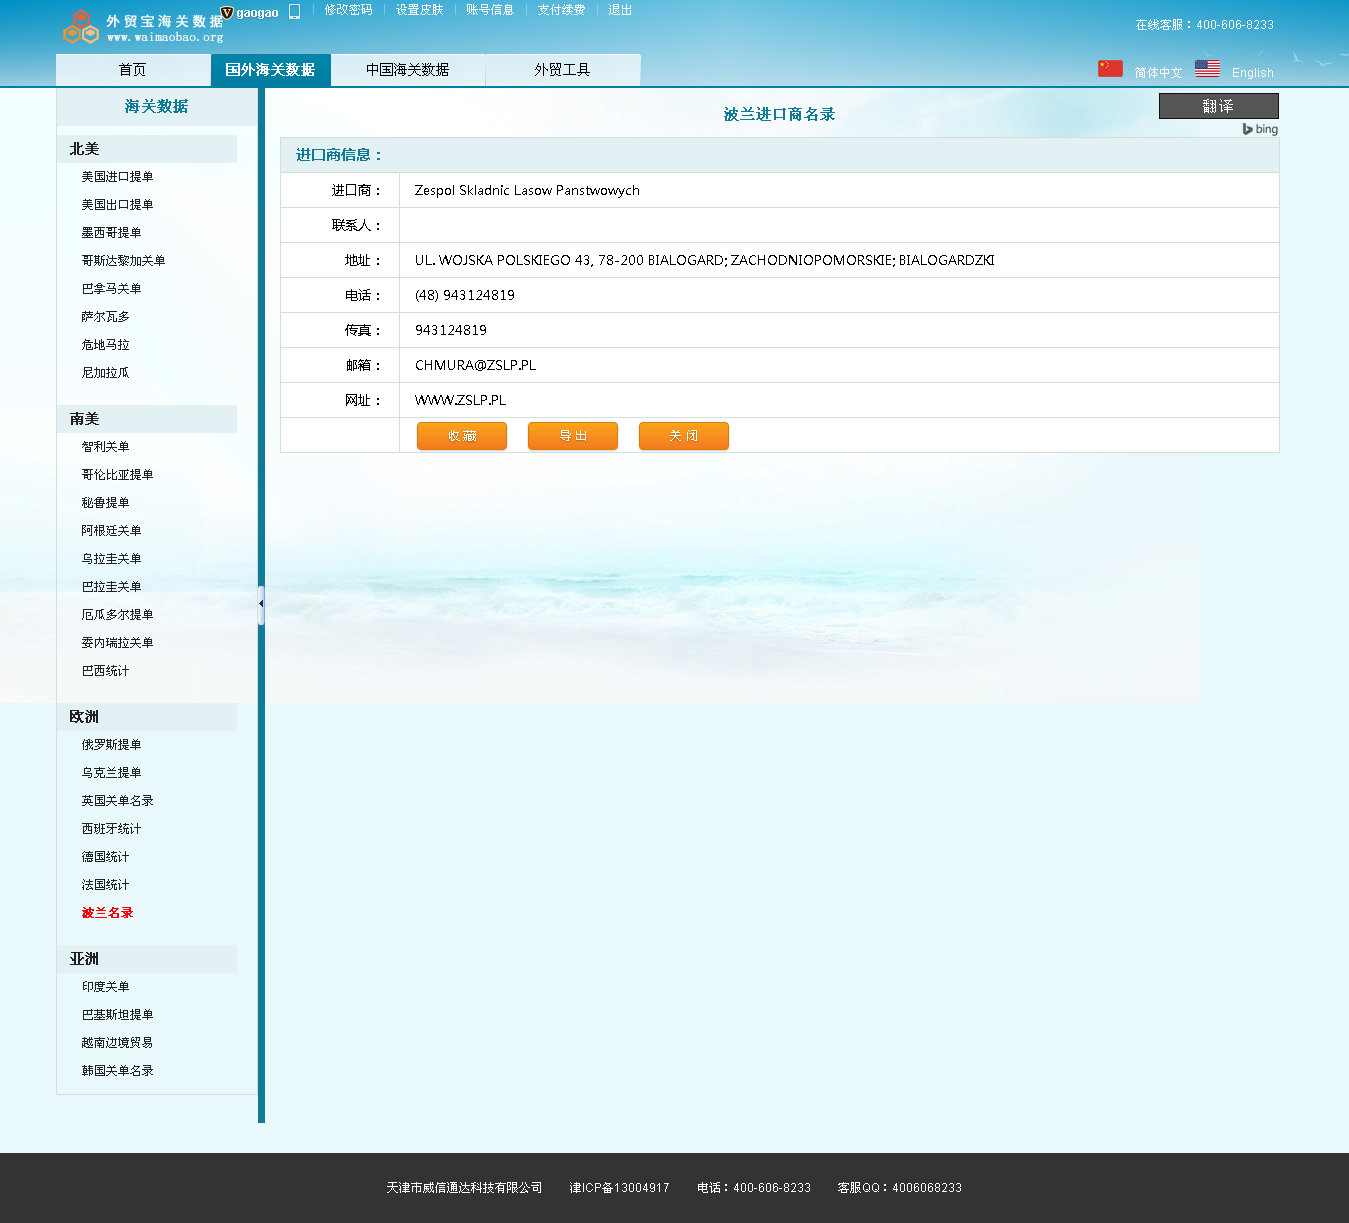The height and width of the screenshot is (1223, 1349).
Task: Select the 国外海关数据 tab
Action: pyautogui.click(x=270, y=70)
